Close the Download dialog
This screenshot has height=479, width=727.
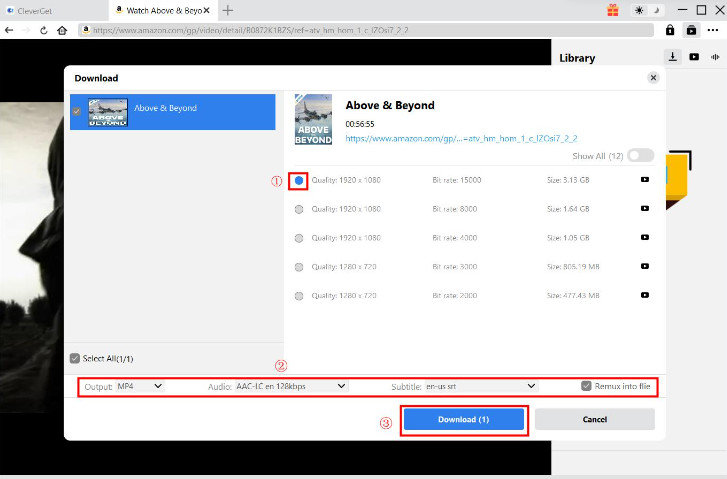[x=653, y=77]
